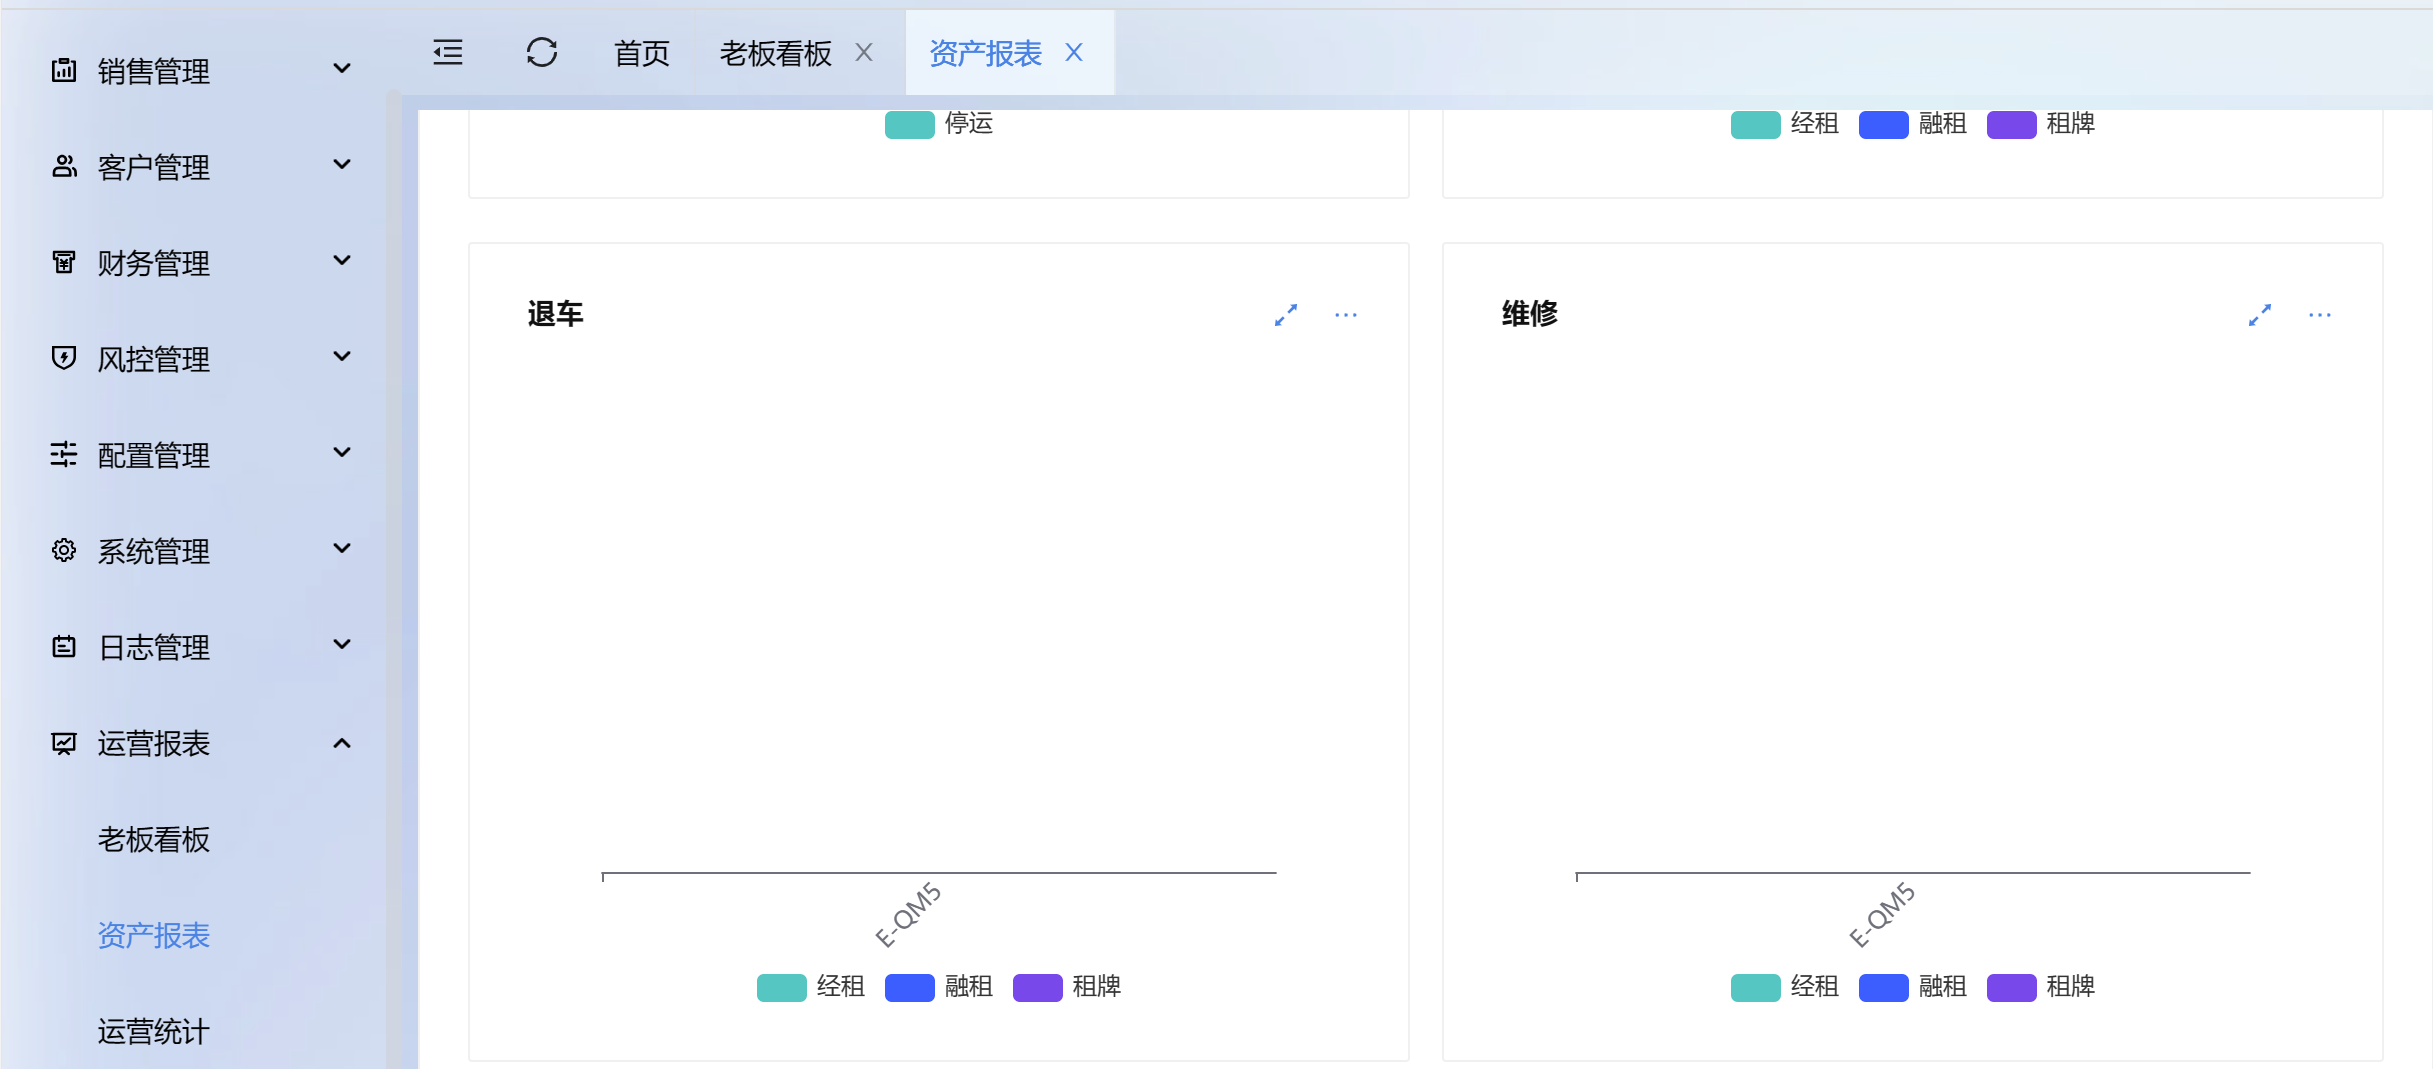Open 老板看板 in the sidebar submenu
The image size is (2433, 1069).
pos(154,839)
